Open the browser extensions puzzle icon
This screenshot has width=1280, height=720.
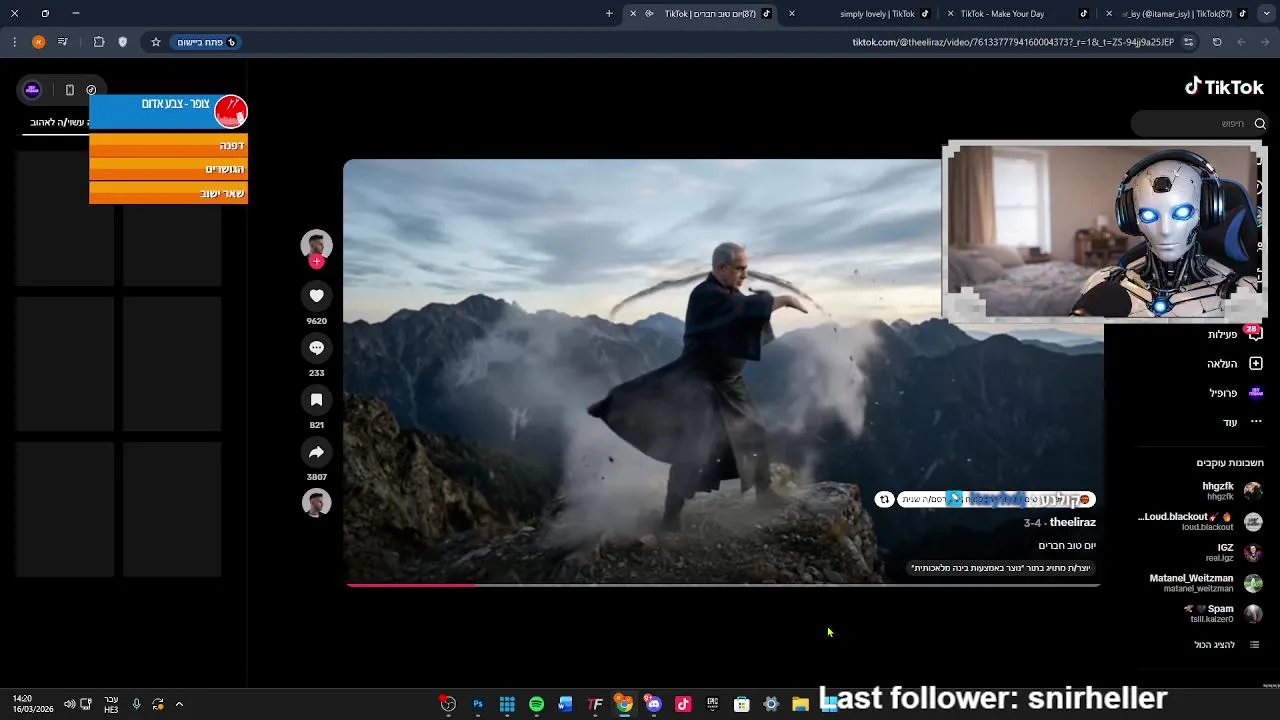click(99, 42)
